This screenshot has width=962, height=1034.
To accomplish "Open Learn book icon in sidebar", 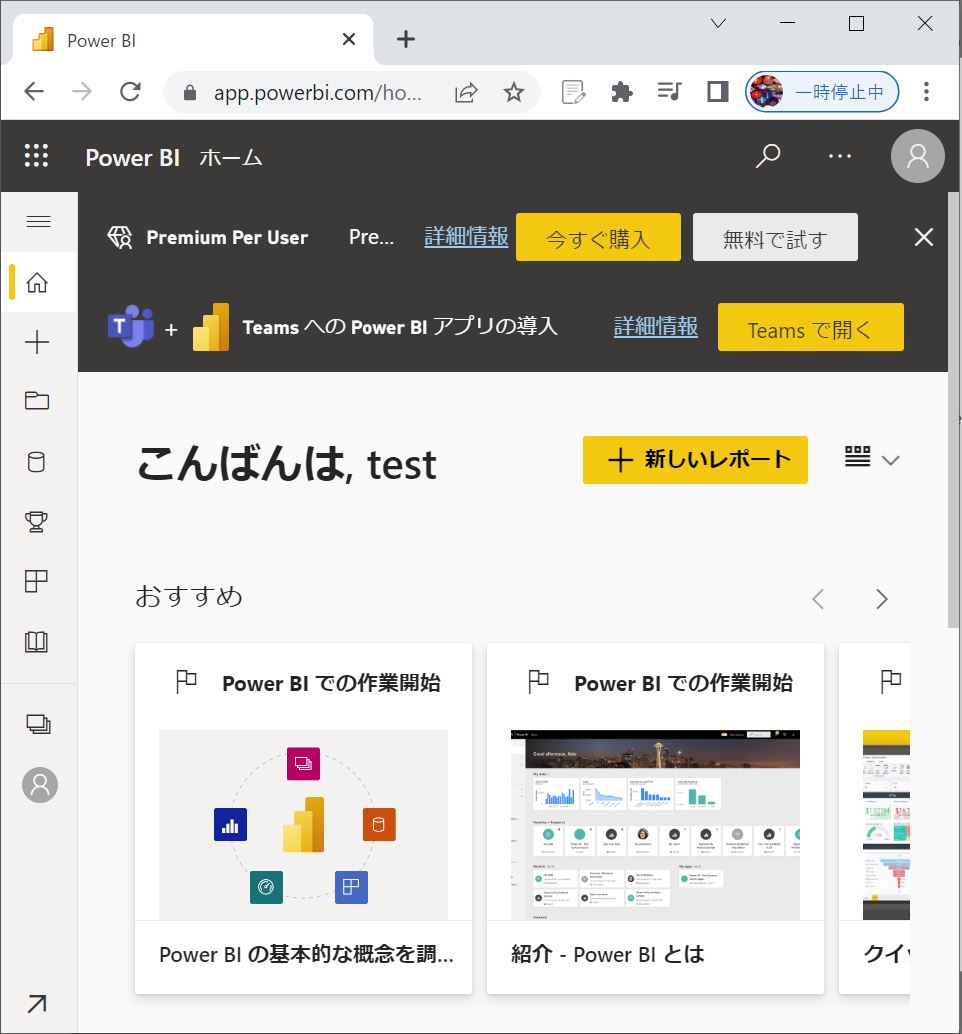I will tap(36, 642).
